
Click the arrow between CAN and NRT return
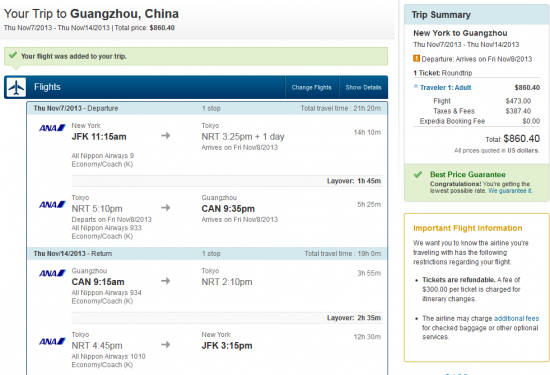click(166, 281)
